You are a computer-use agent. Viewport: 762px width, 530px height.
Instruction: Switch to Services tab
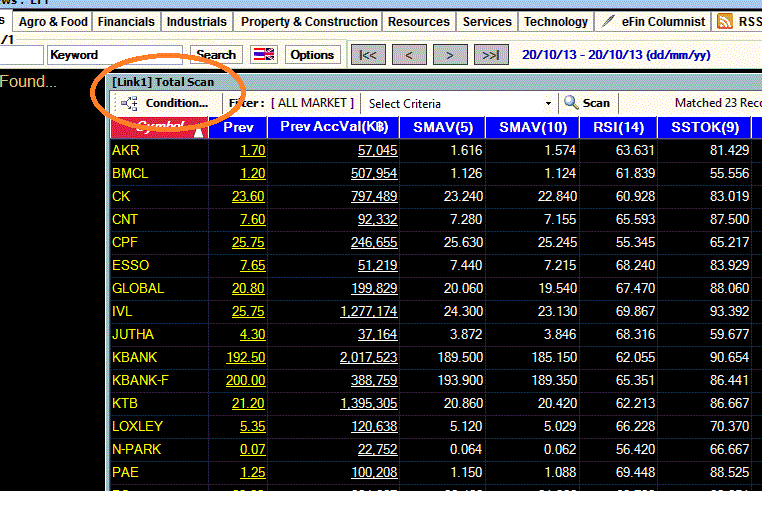click(487, 22)
